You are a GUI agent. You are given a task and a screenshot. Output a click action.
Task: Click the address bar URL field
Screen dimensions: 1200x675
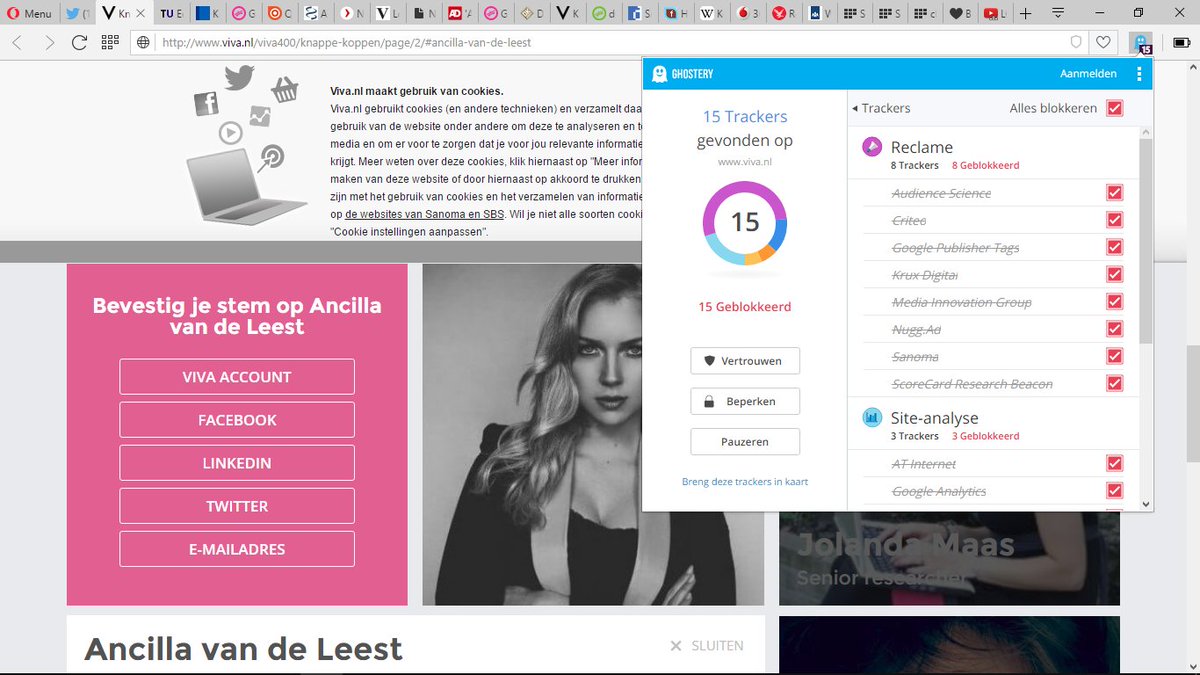coord(610,42)
